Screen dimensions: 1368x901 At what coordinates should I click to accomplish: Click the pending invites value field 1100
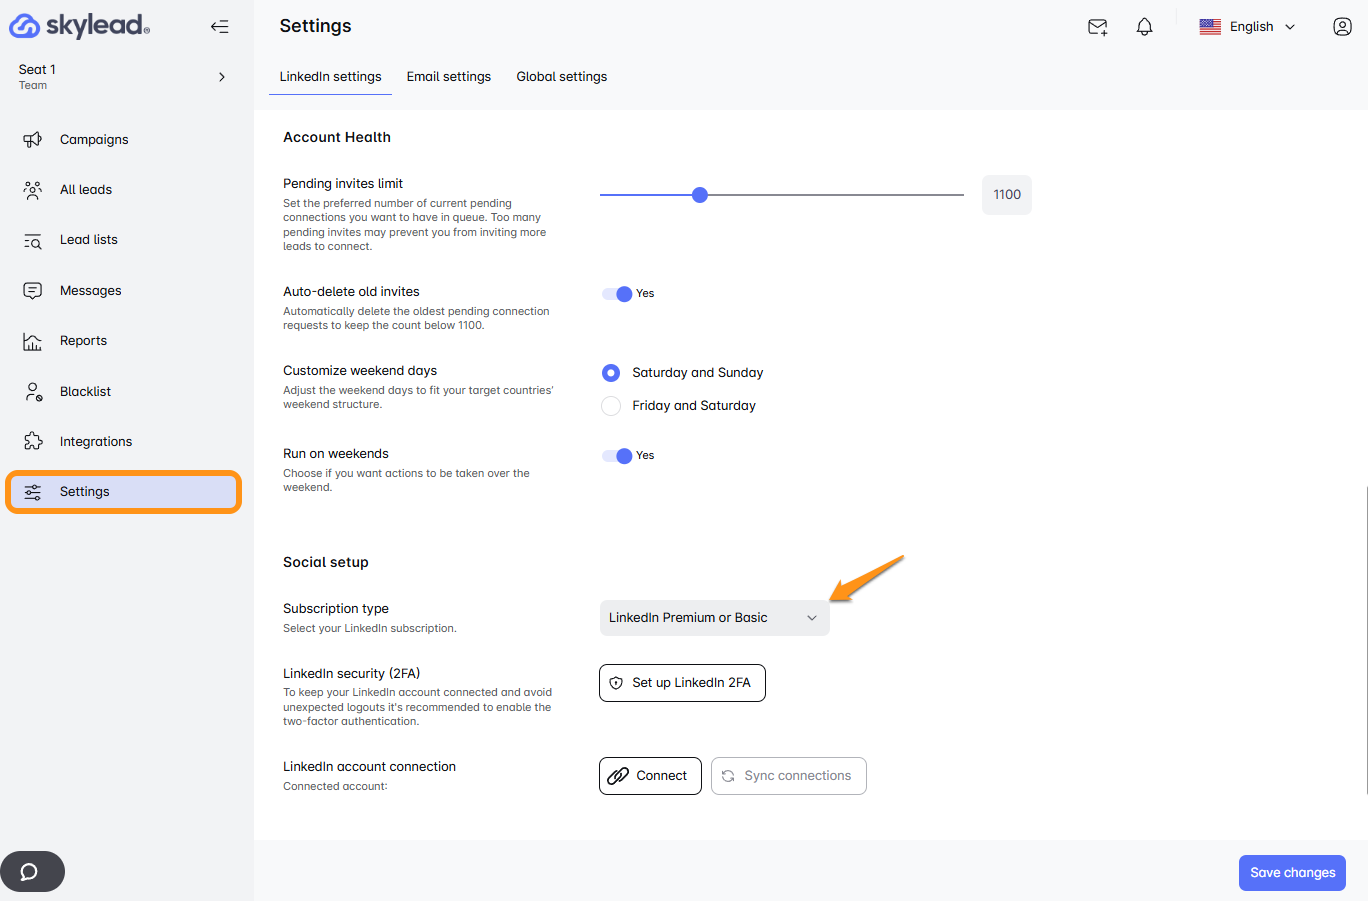tap(1006, 195)
